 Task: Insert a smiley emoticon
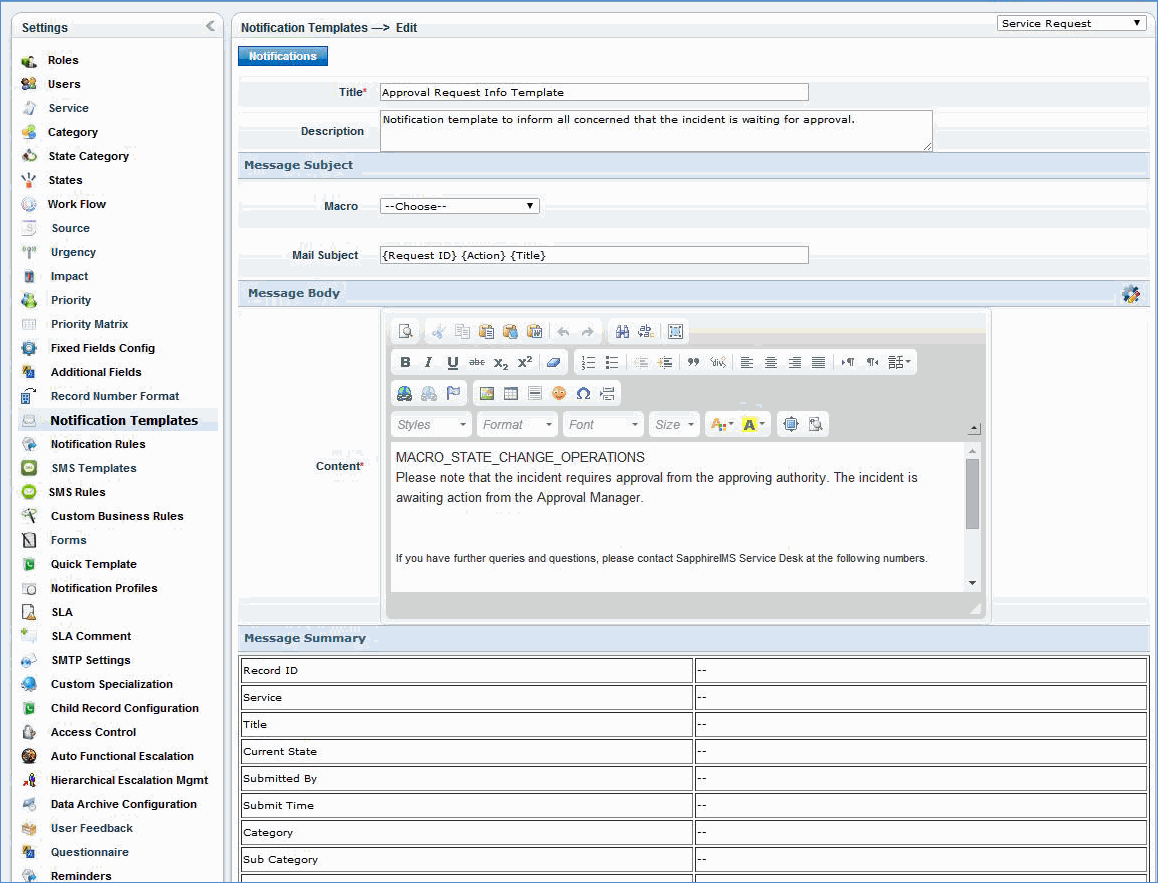(559, 393)
